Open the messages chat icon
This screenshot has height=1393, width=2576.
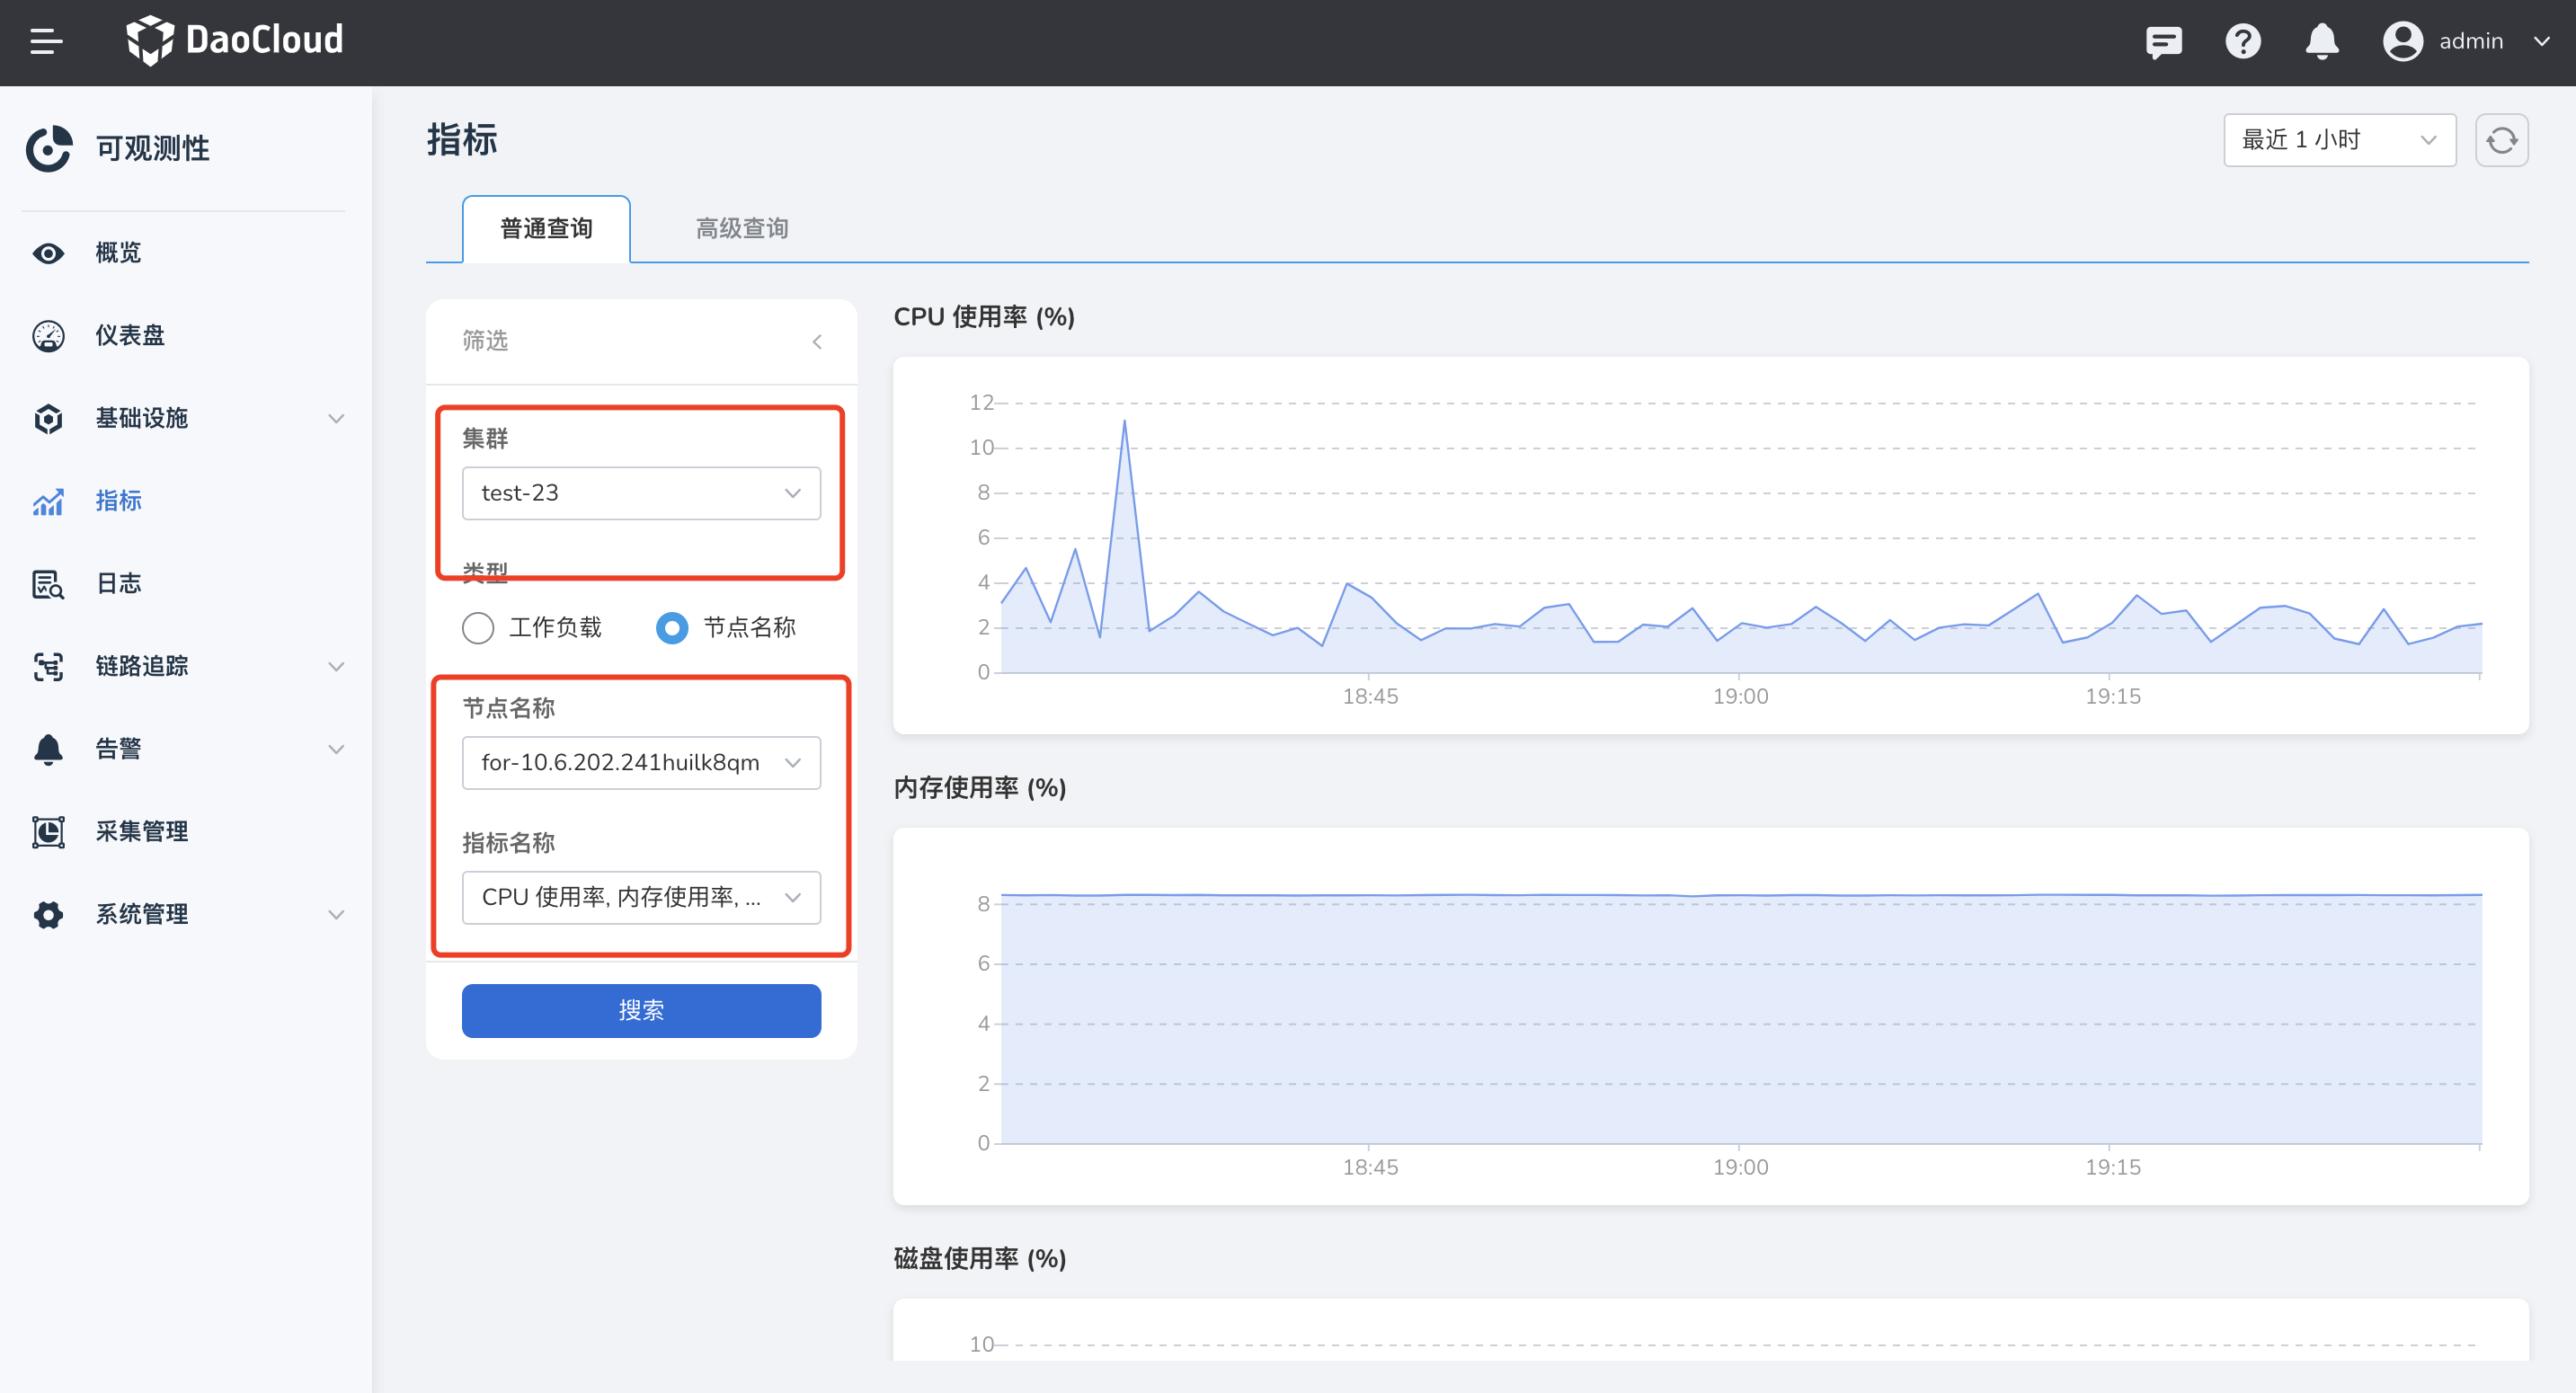pyautogui.click(x=2163, y=42)
